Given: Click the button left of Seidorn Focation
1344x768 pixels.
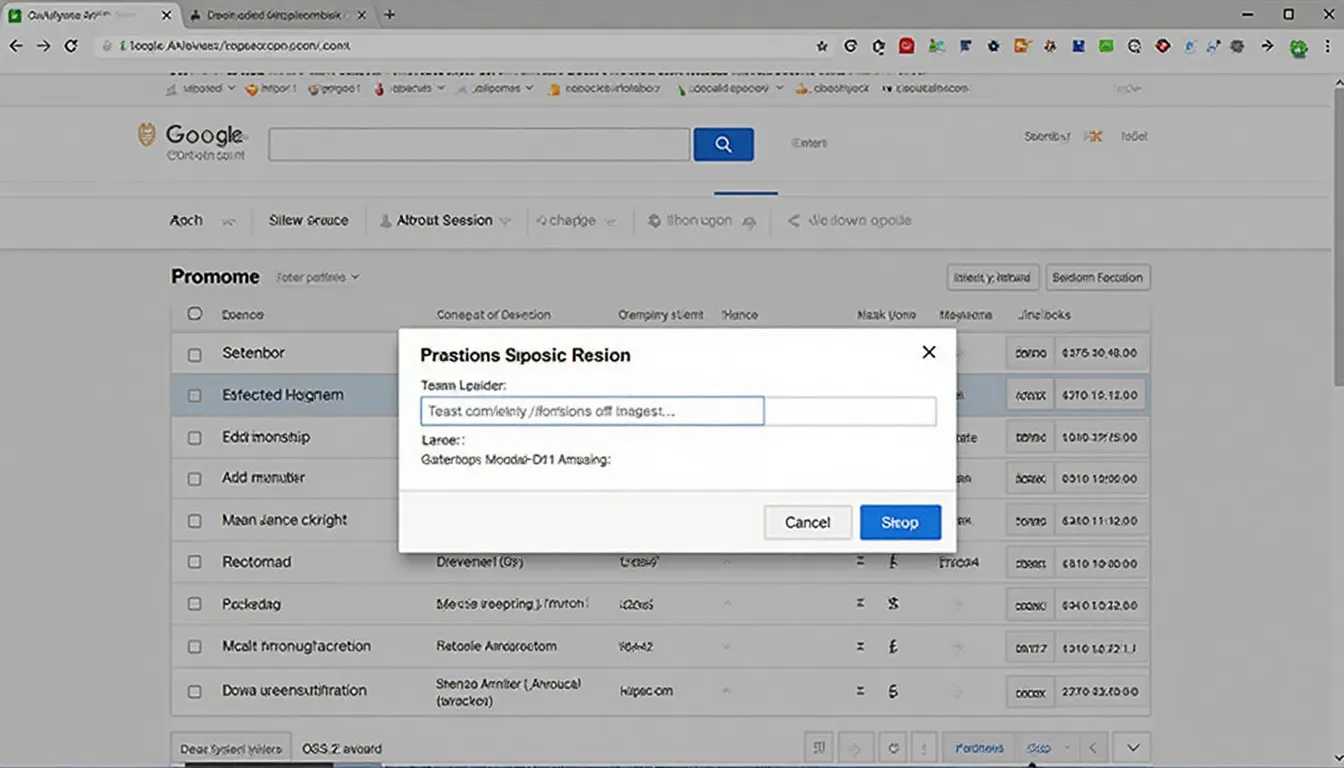Looking at the screenshot, I should pyautogui.click(x=993, y=277).
